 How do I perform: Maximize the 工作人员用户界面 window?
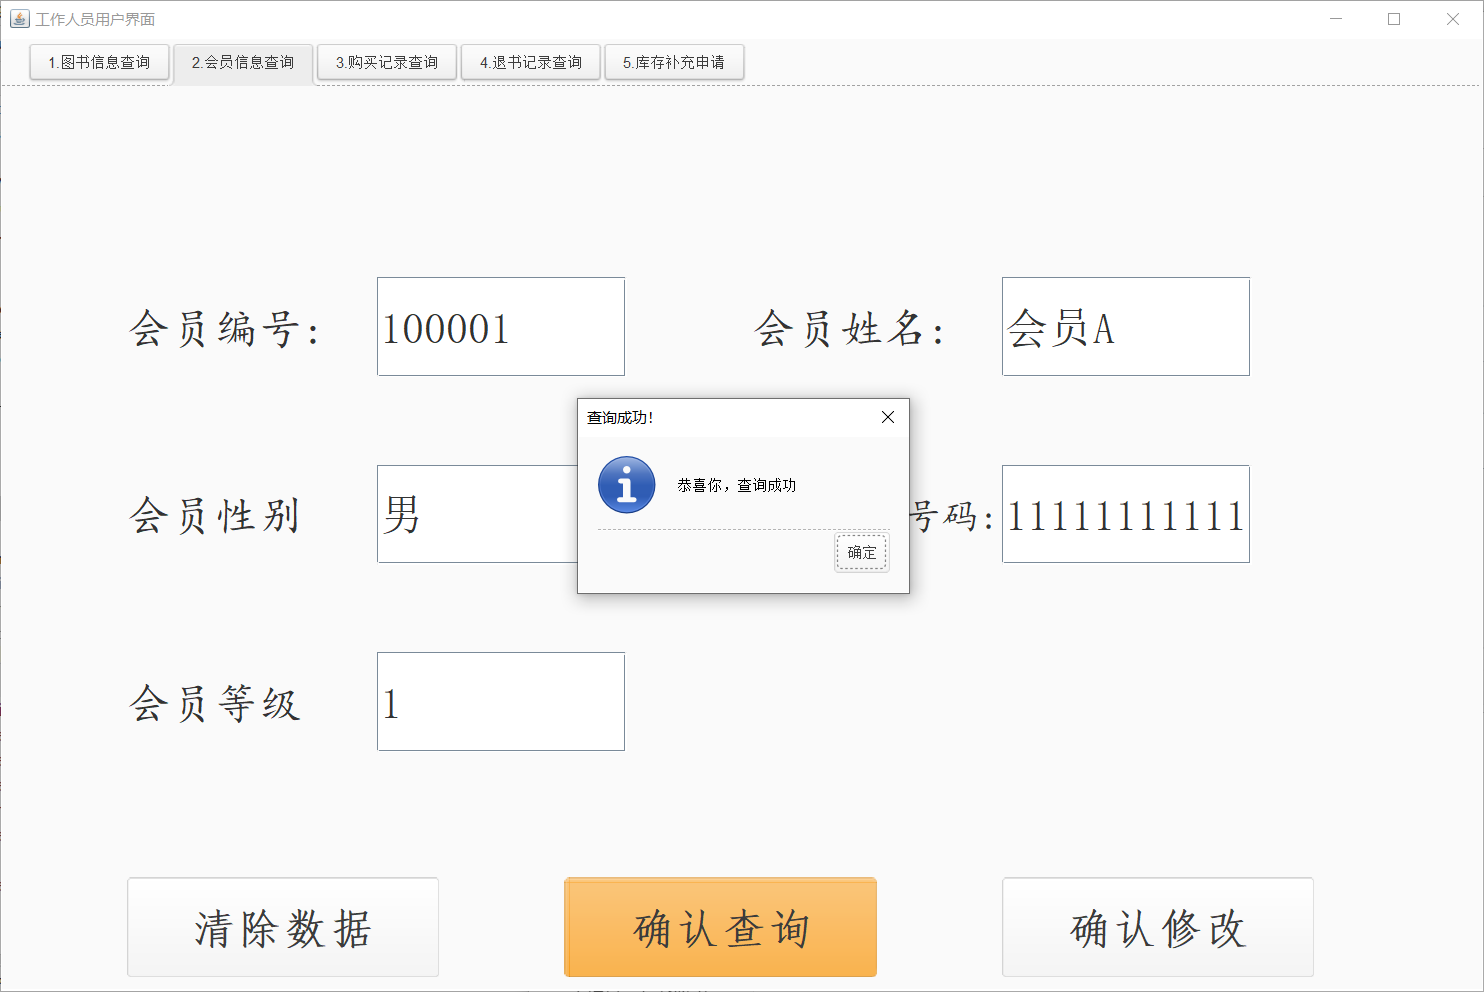[1394, 19]
